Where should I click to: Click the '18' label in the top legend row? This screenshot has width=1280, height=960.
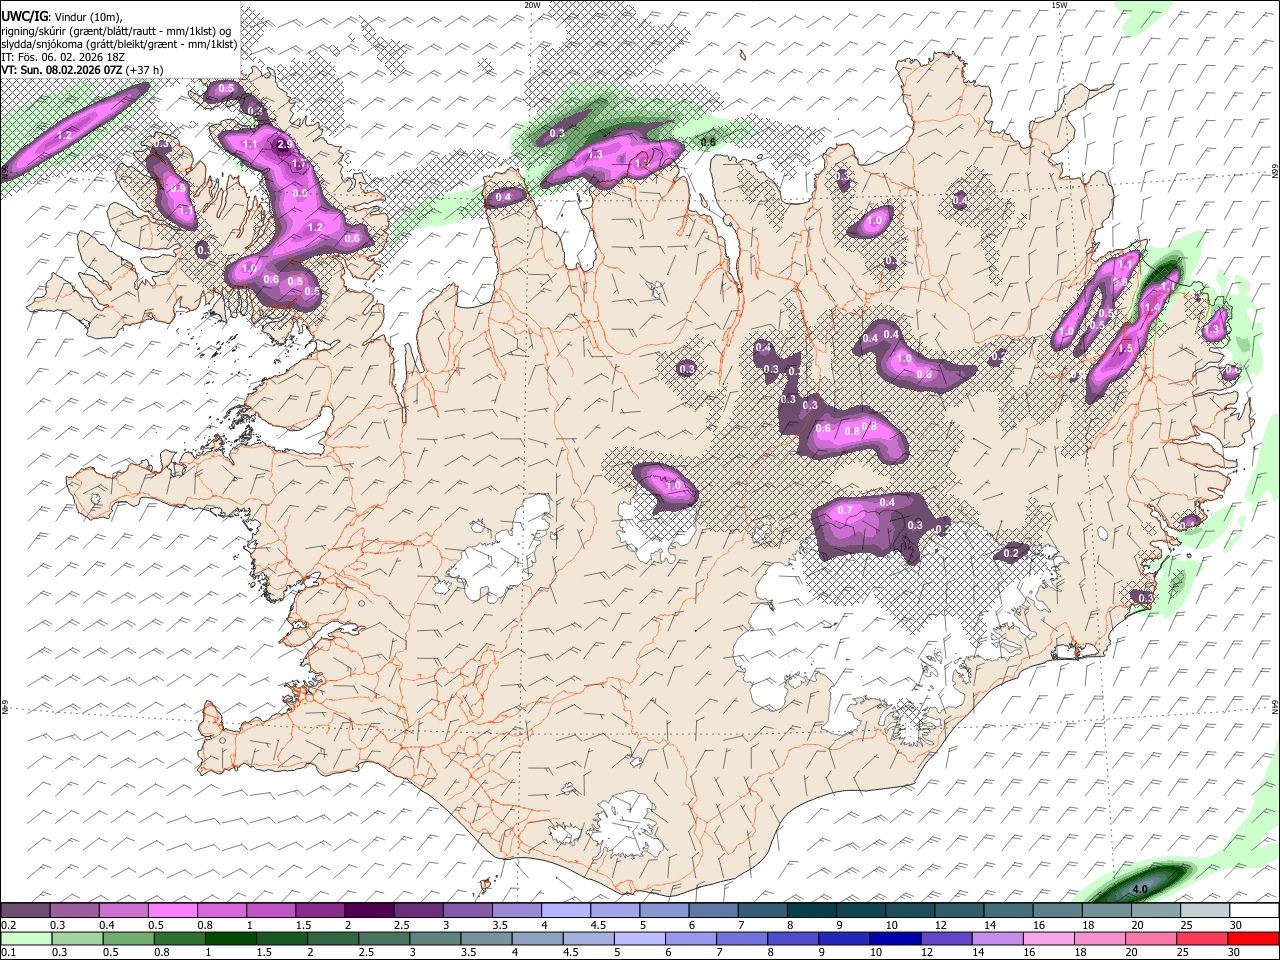point(1088,925)
